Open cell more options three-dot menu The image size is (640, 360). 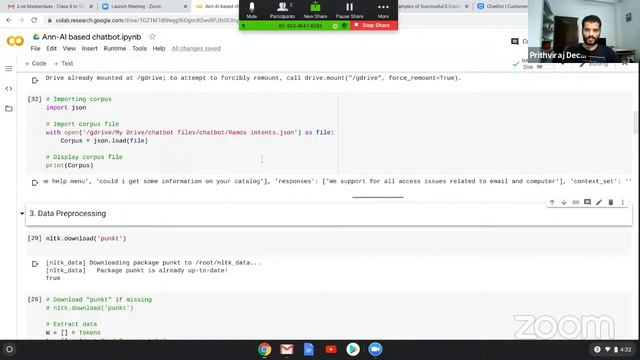[x=622, y=202]
